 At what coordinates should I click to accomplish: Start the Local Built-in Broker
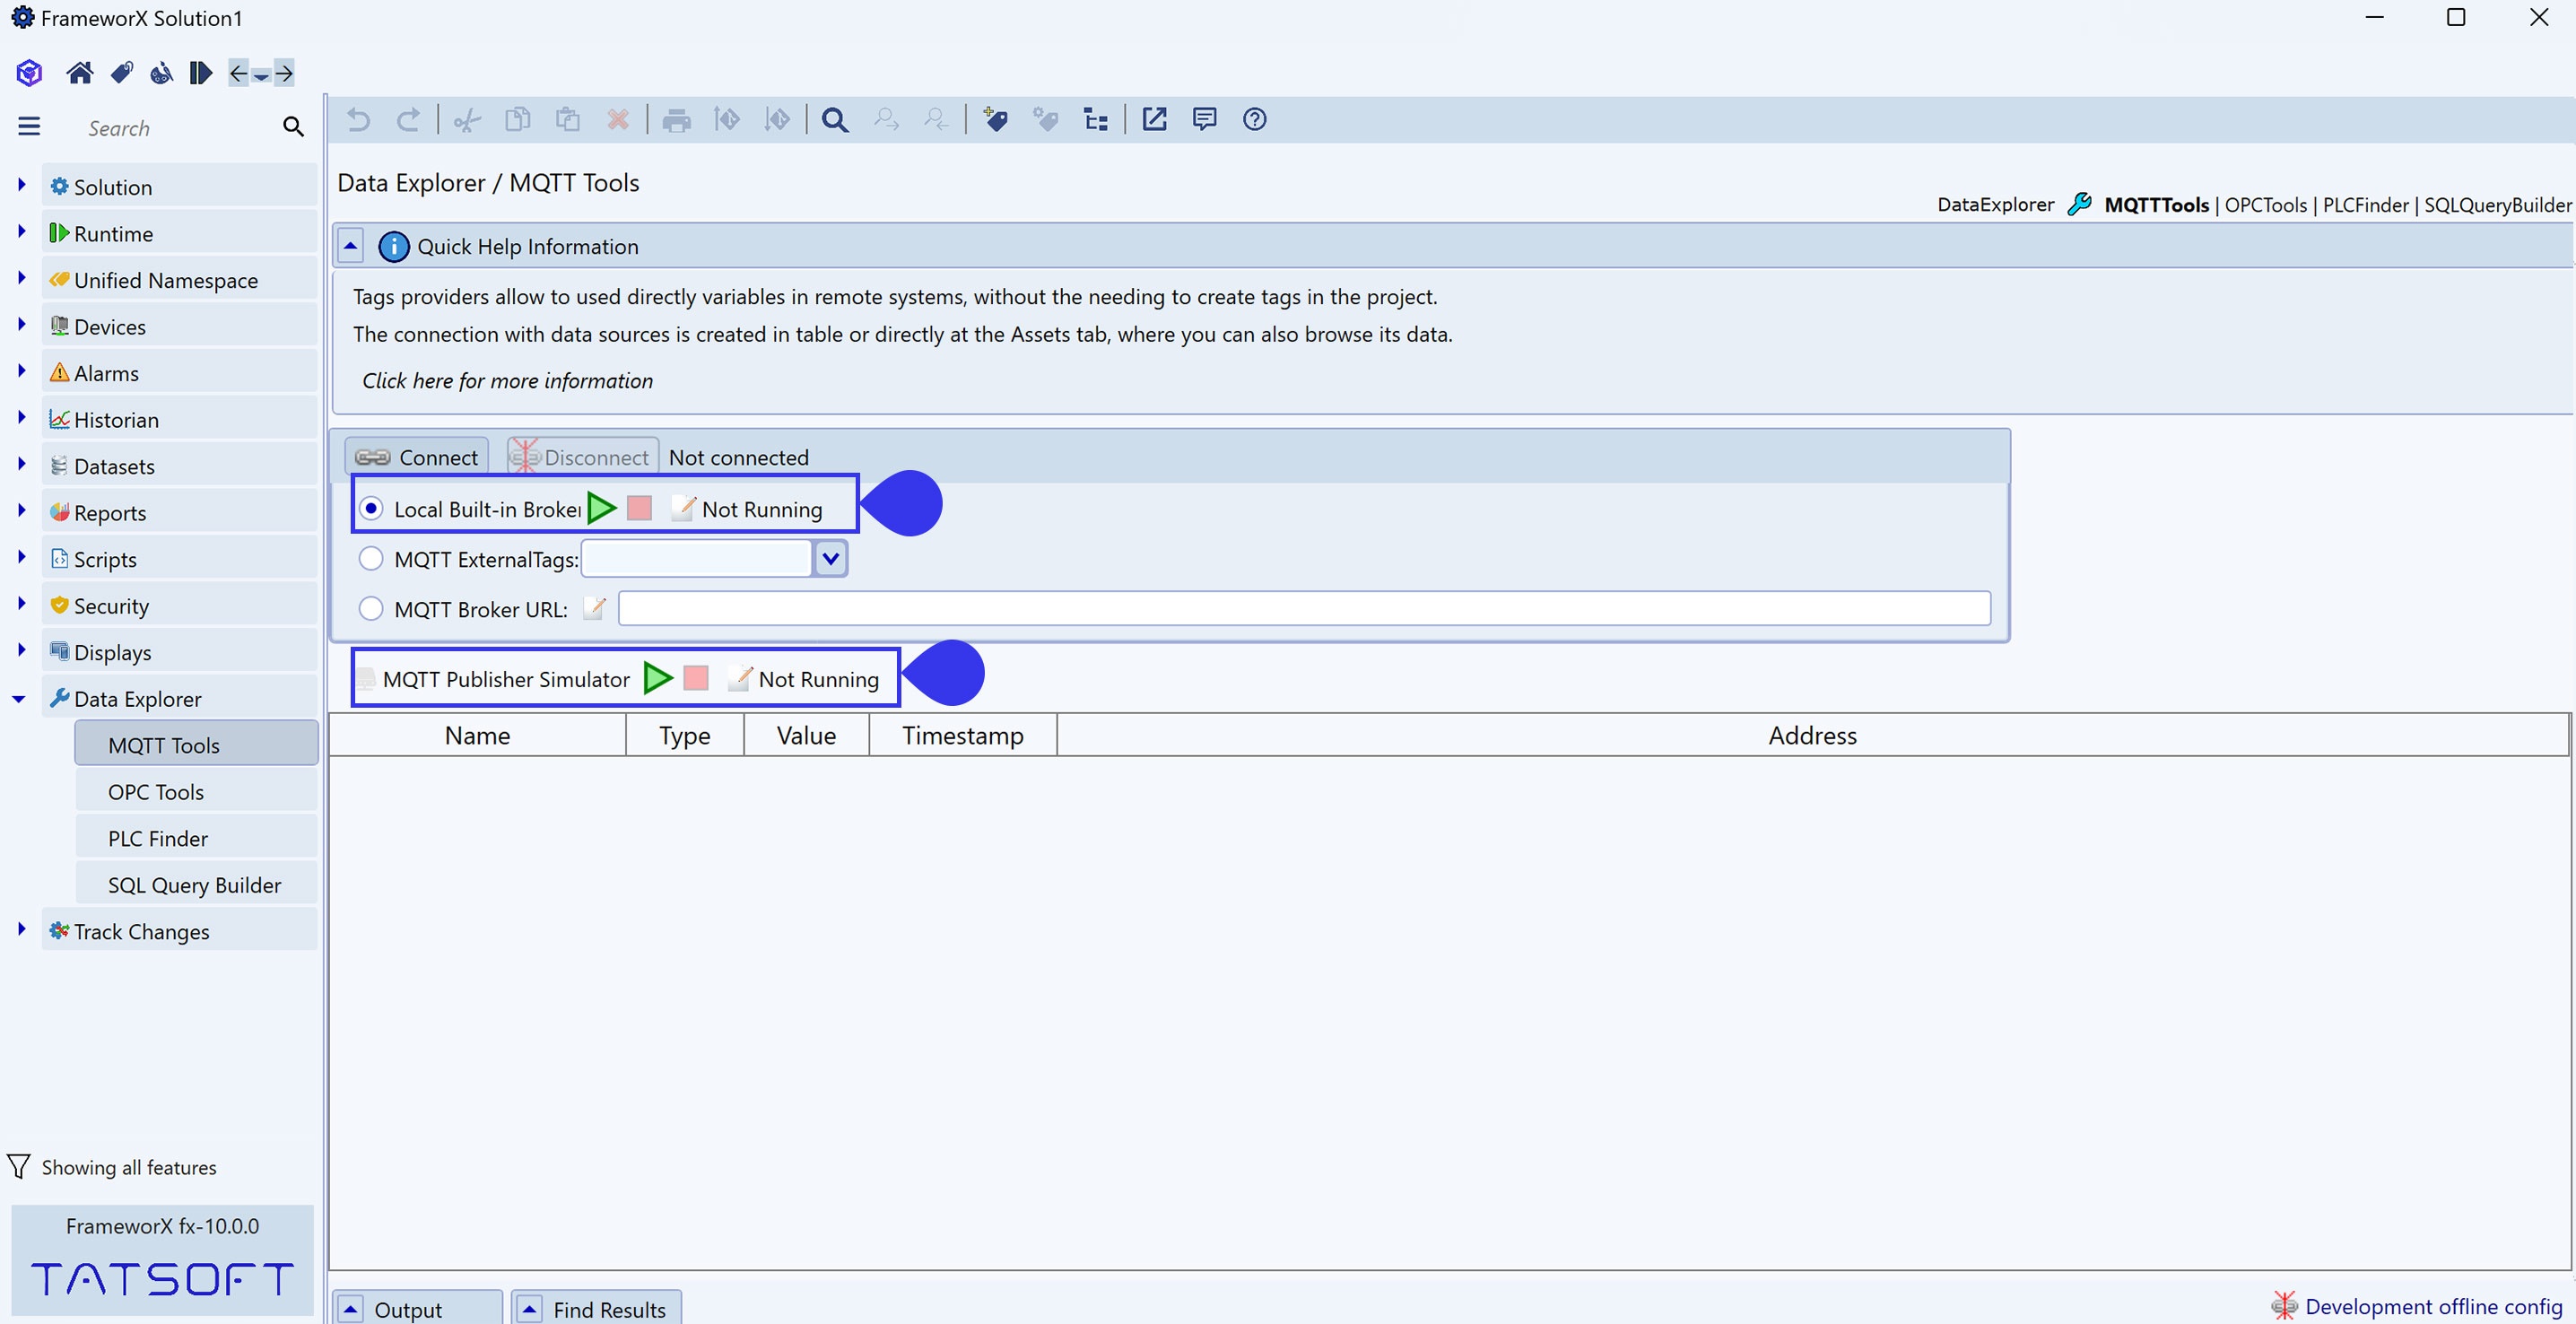pos(601,508)
